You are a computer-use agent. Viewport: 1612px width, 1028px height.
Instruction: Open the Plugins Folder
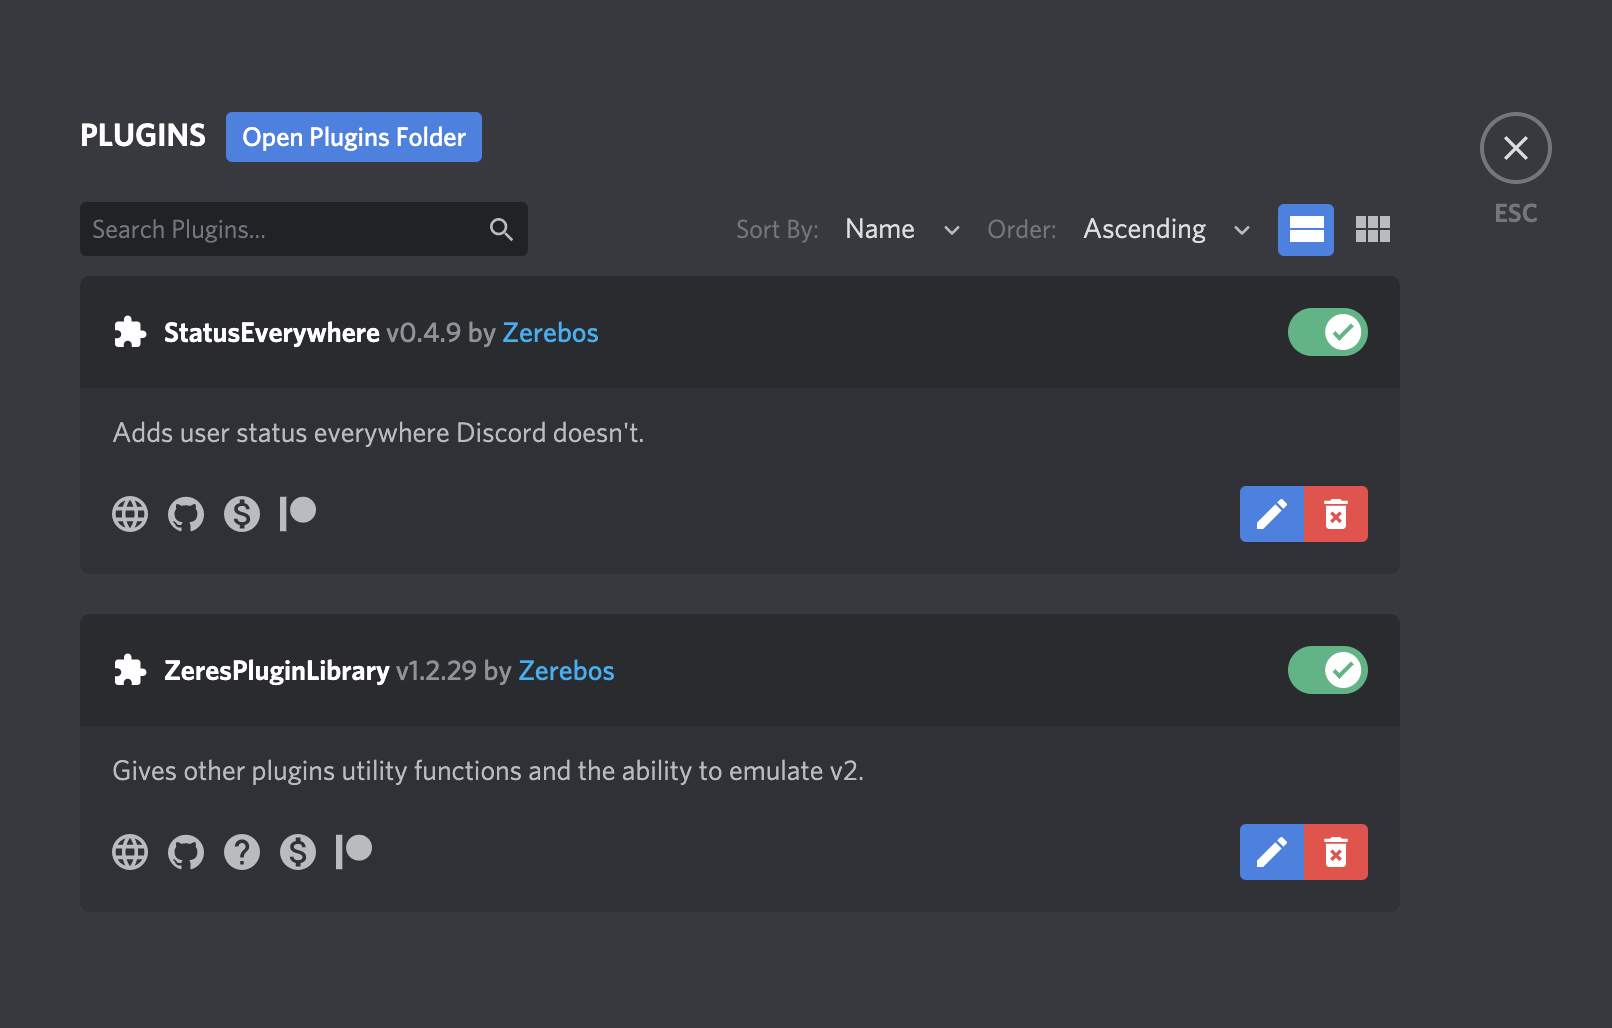coord(353,137)
